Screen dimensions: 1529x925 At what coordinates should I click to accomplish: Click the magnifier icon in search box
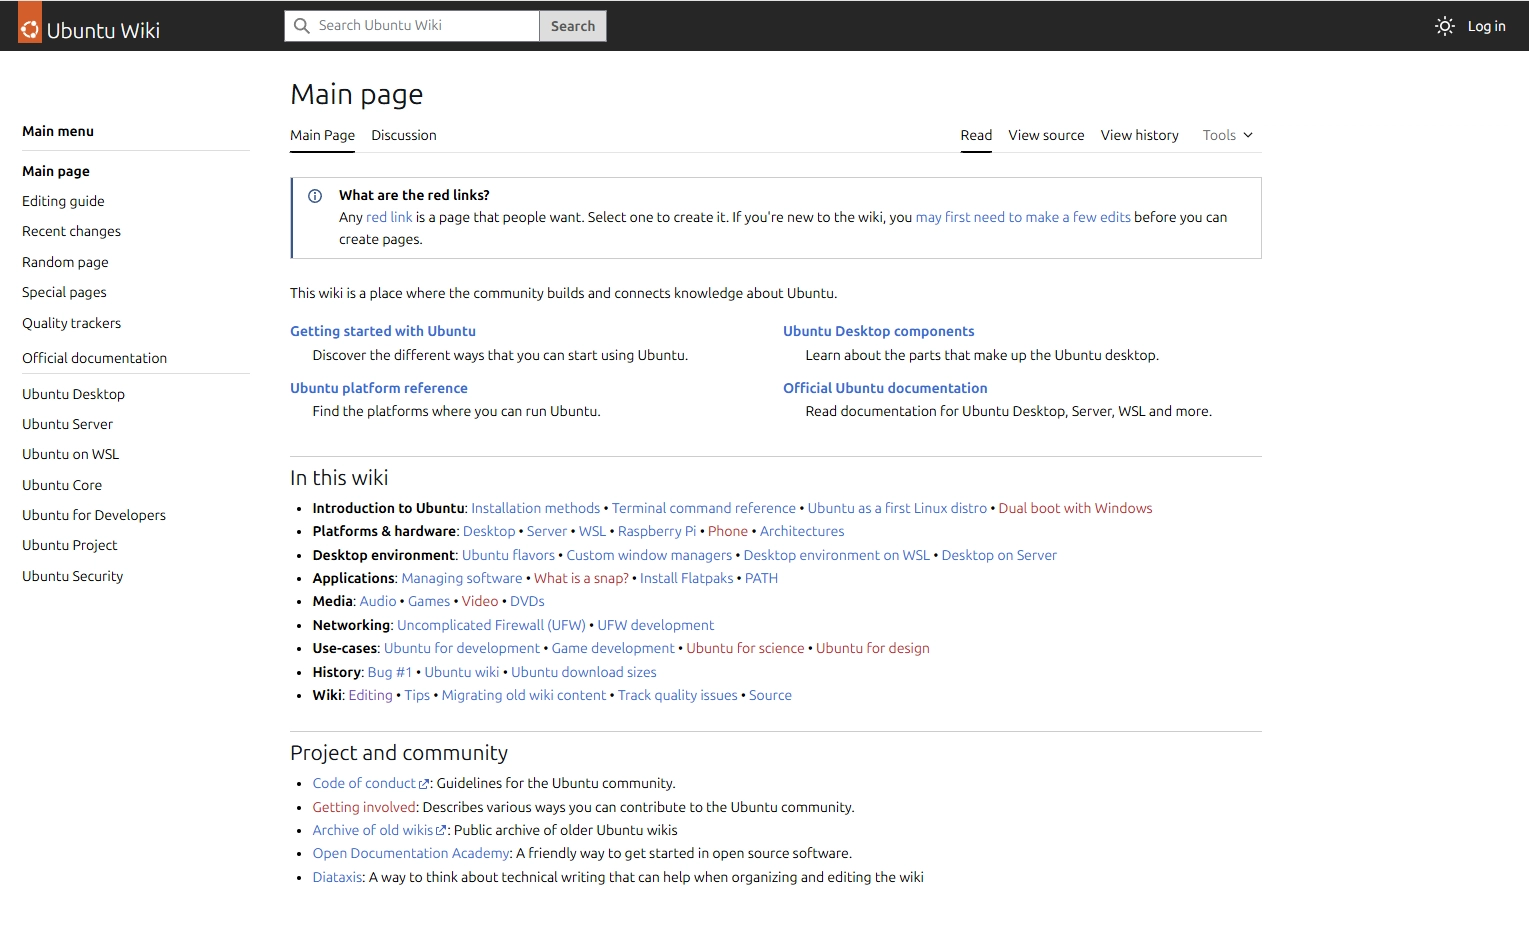pyautogui.click(x=301, y=26)
